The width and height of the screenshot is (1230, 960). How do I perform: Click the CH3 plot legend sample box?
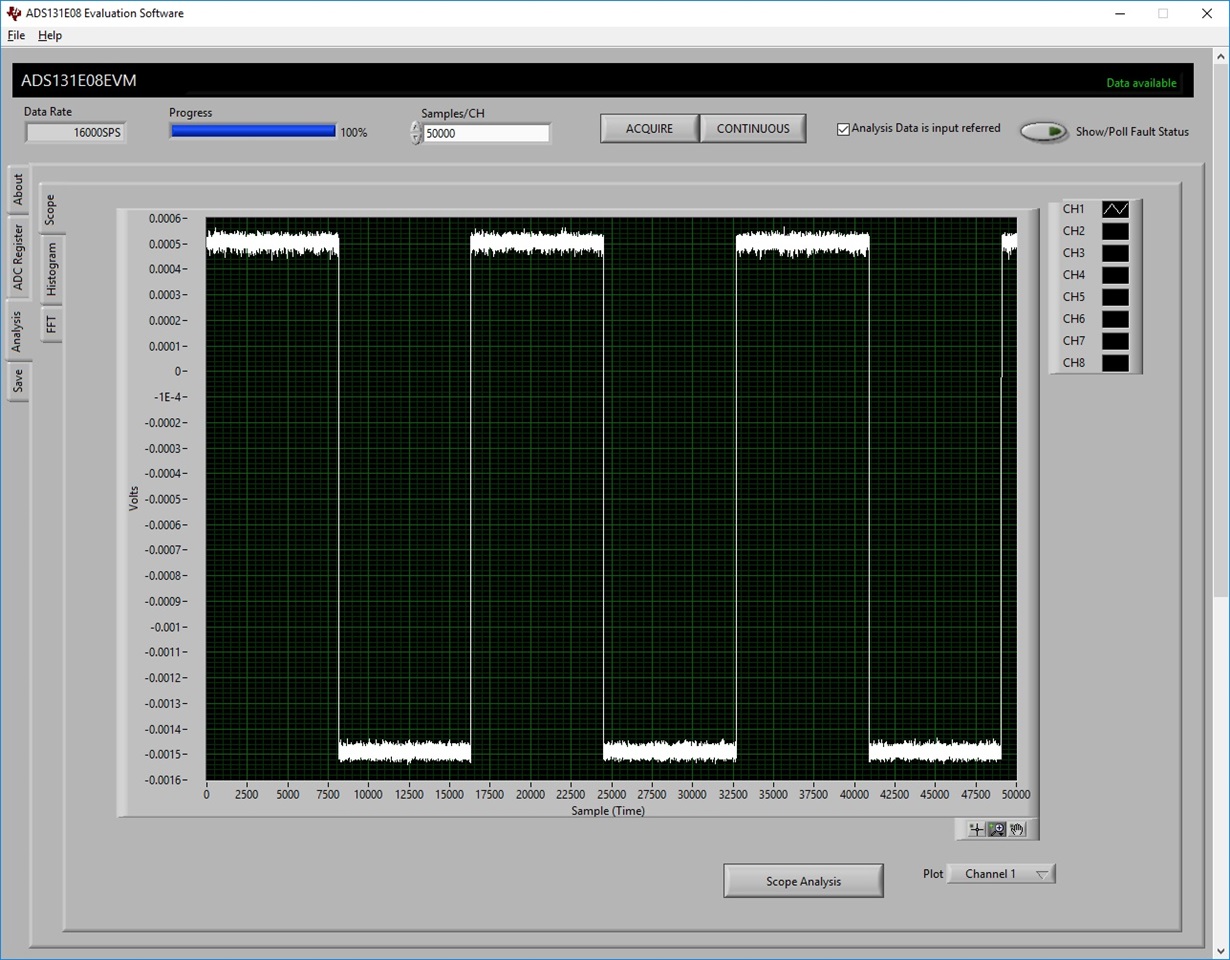[1115, 253]
